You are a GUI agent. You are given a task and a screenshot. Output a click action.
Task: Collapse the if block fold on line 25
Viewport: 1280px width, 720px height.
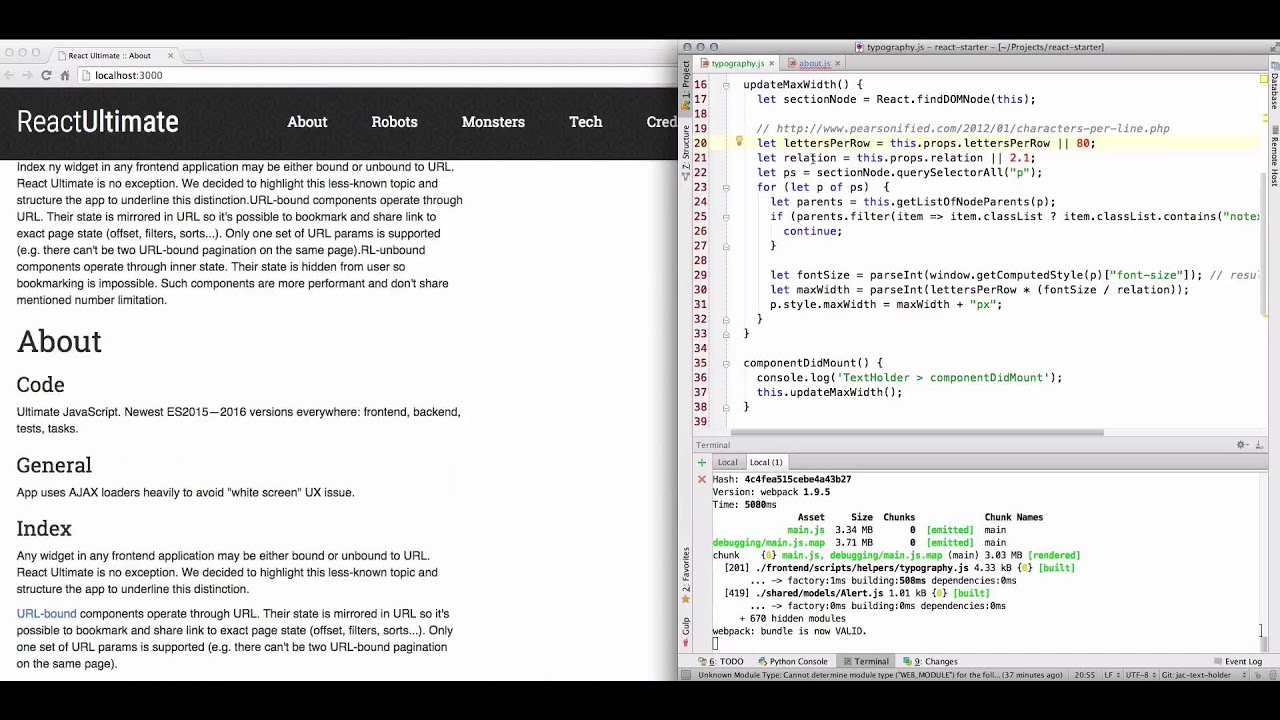click(x=726, y=216)
